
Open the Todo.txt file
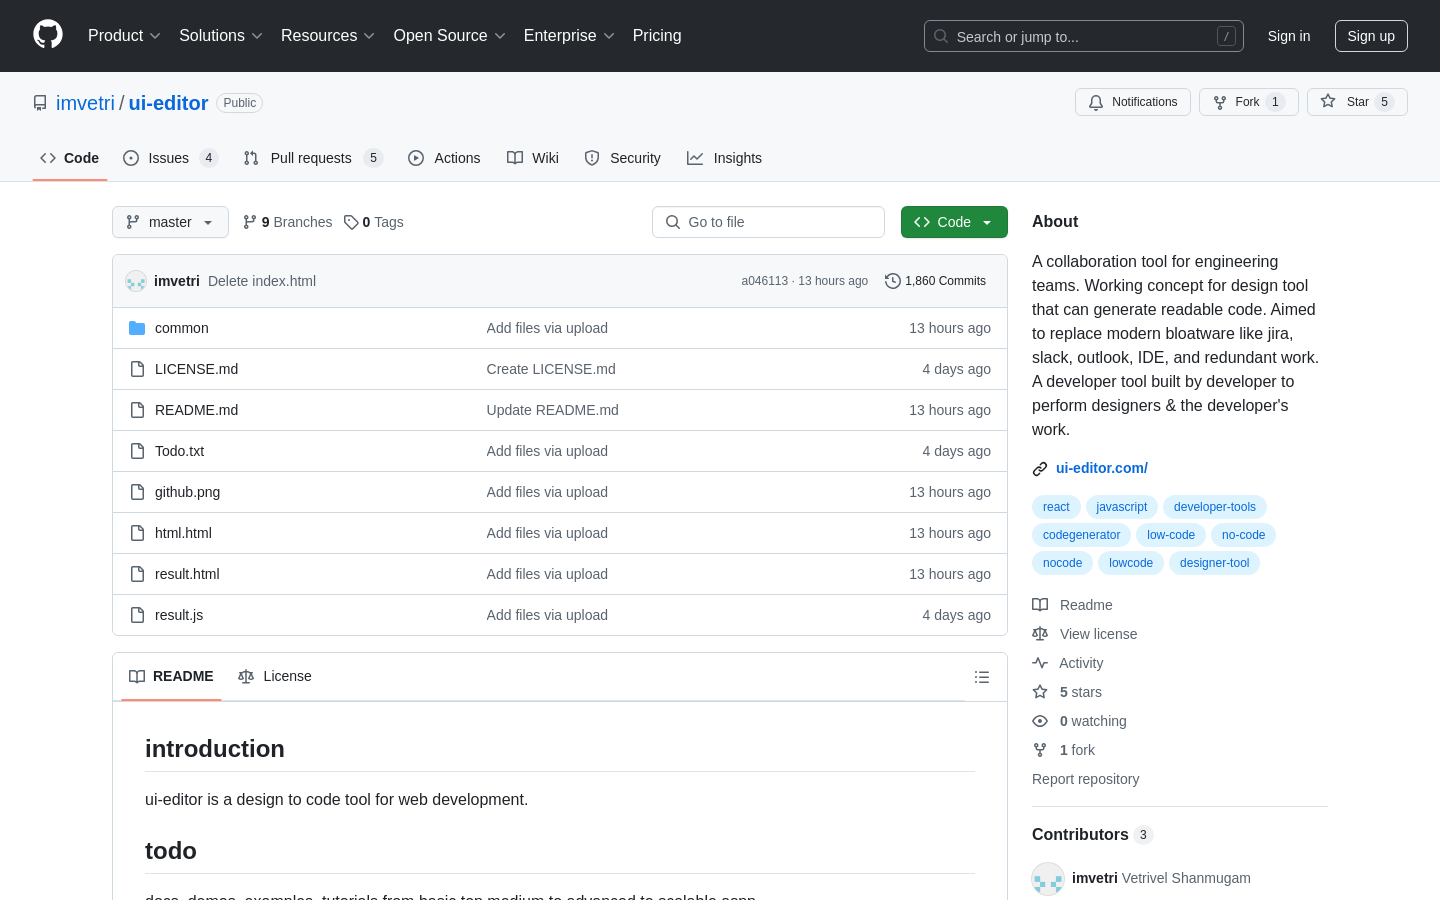(179, 451)
